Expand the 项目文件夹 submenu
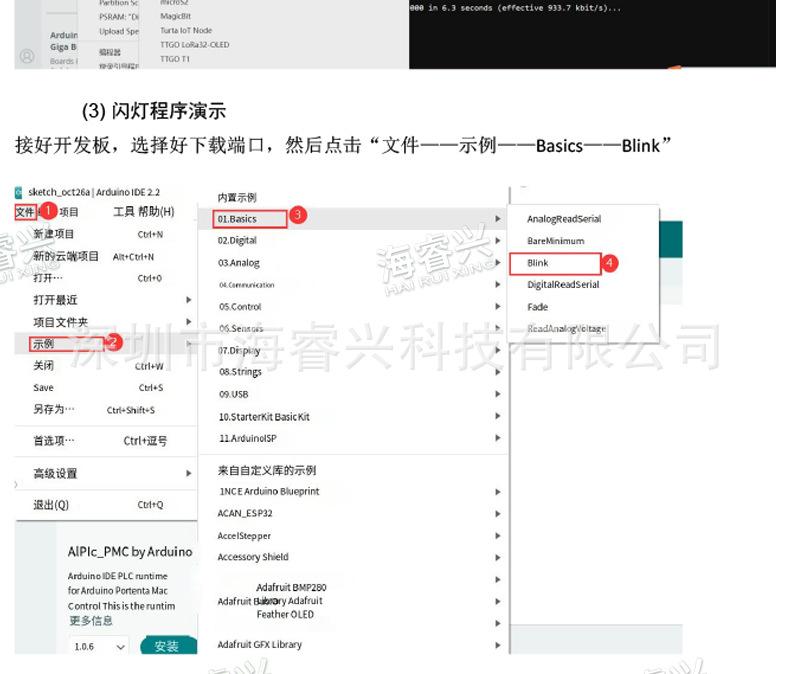790x674 pixels. (60, 322)
